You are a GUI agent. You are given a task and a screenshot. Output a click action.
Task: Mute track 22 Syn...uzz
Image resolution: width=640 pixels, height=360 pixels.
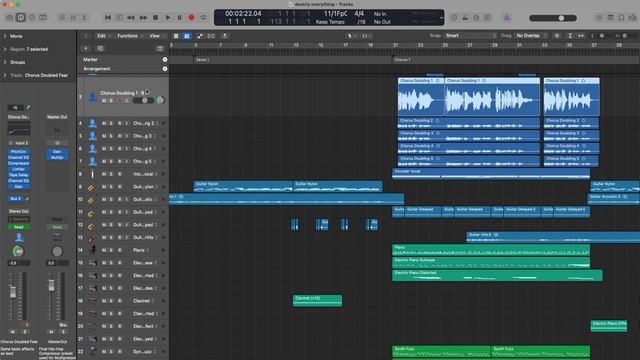(x=104, y=351)
